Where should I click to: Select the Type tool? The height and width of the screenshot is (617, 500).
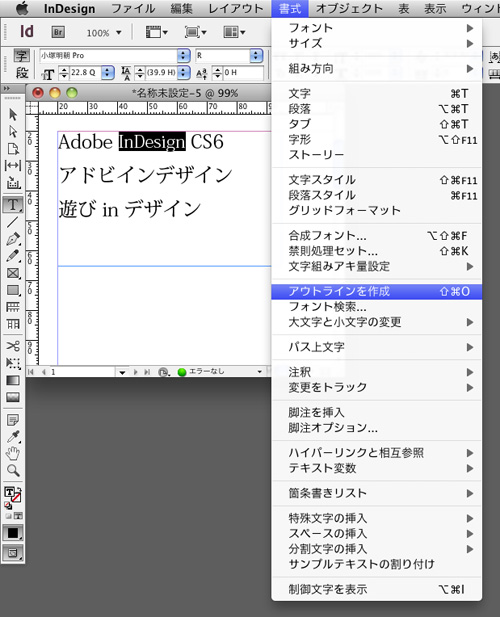(x=13, y=205)
